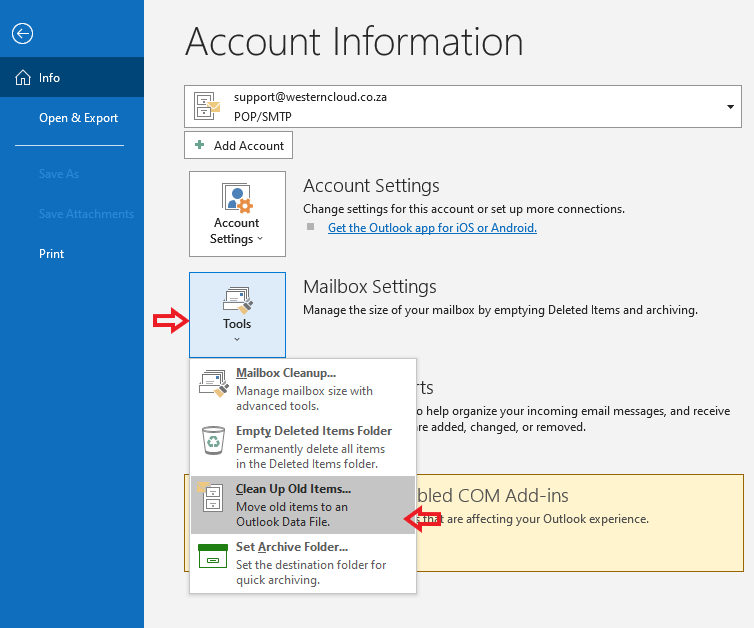Screen dimensions: 754x628
Task: Click the Tools mailbox brush icon
Action: [238, 301]
